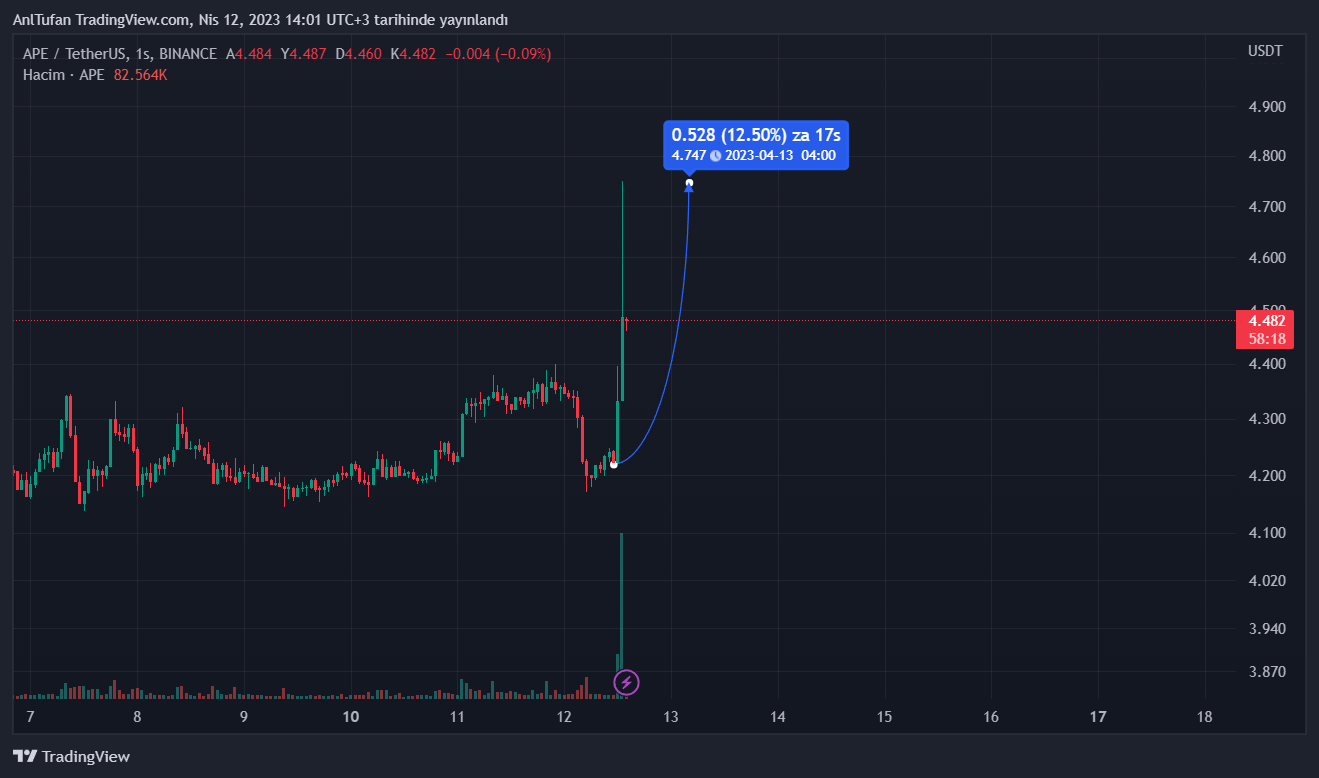Click the 82.564K volume value
Screen dimensions: 1319x778
point(139,75)
